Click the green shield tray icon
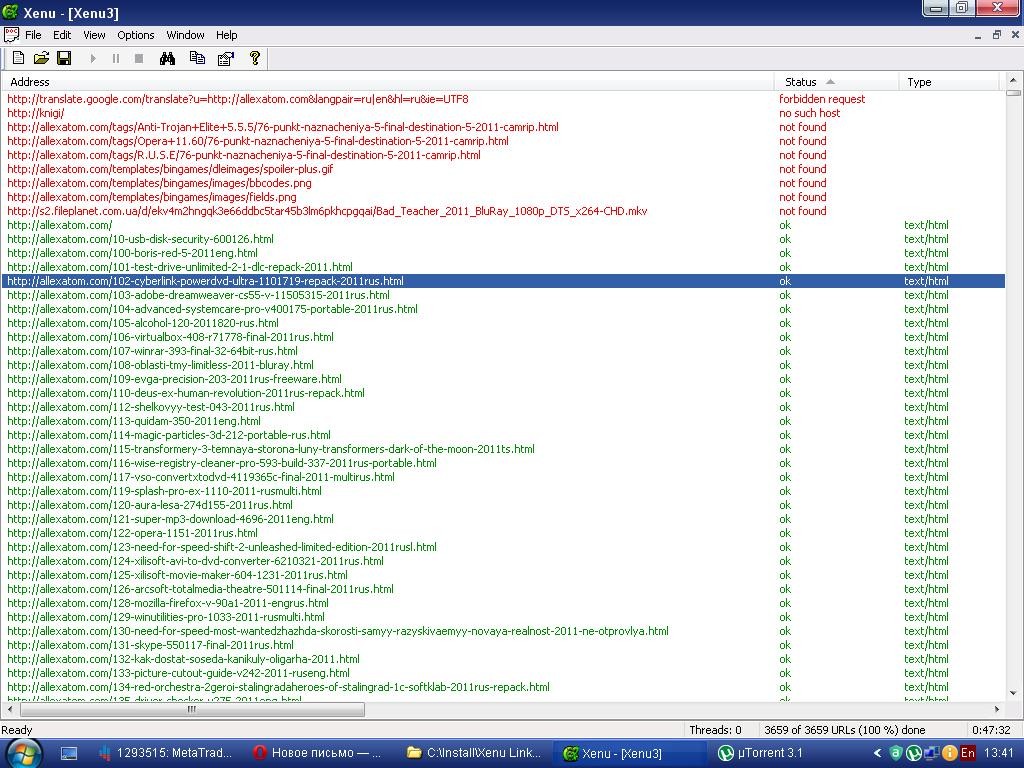The height and width of the screenshot is (768, 1024). pyautogui.click(x=895, y=753)
